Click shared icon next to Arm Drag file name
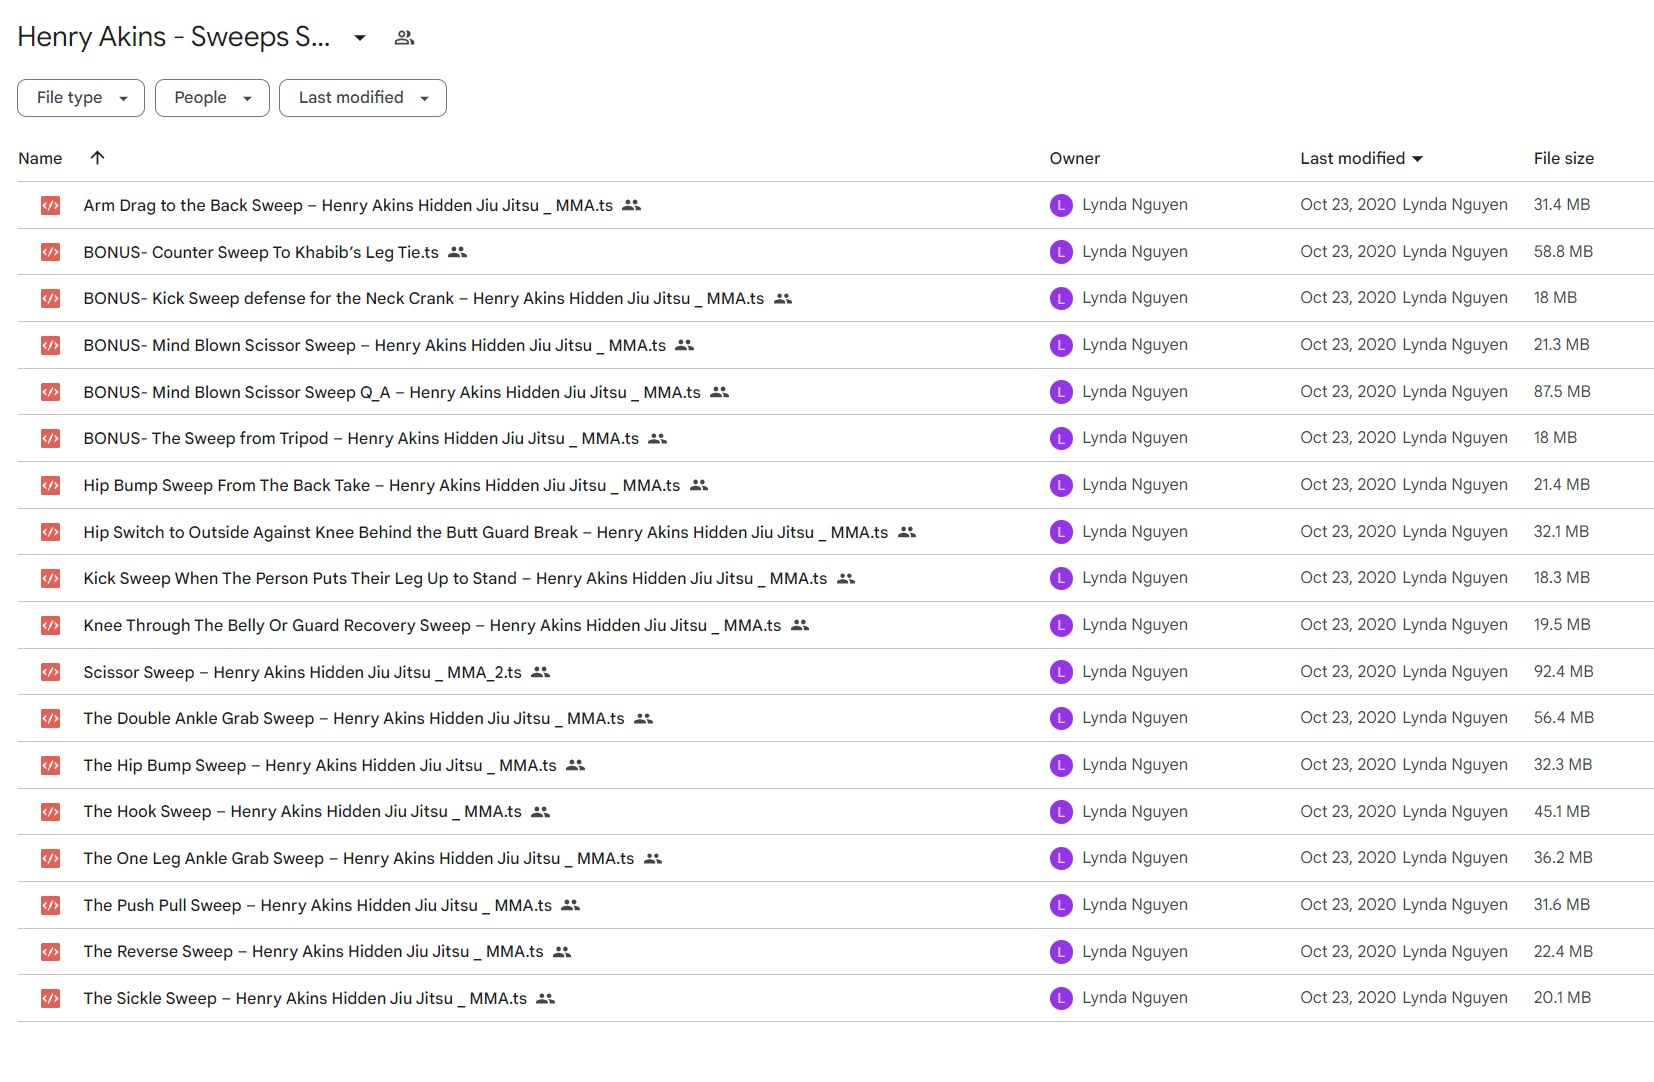Screen dimensions: 1654x1082 [631, 205]
